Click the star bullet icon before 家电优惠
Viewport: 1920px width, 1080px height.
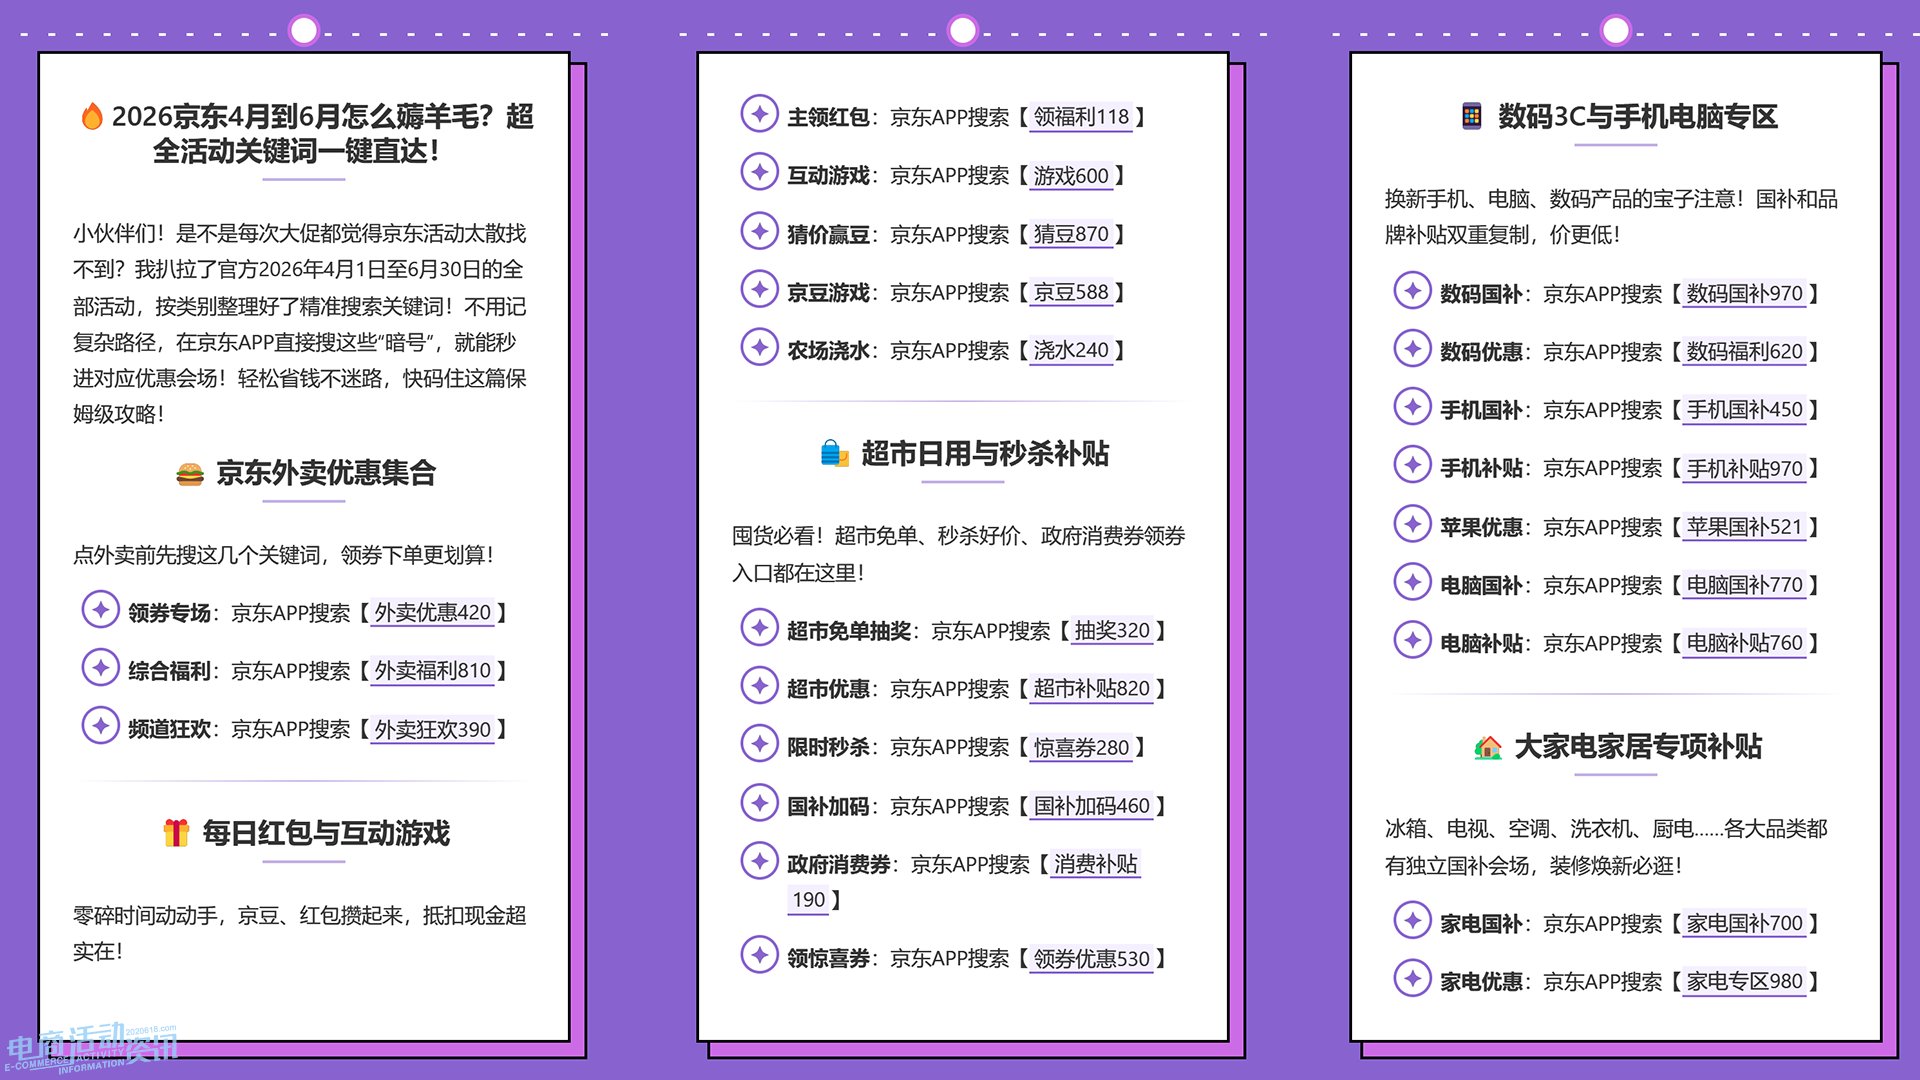[1413, 979]
